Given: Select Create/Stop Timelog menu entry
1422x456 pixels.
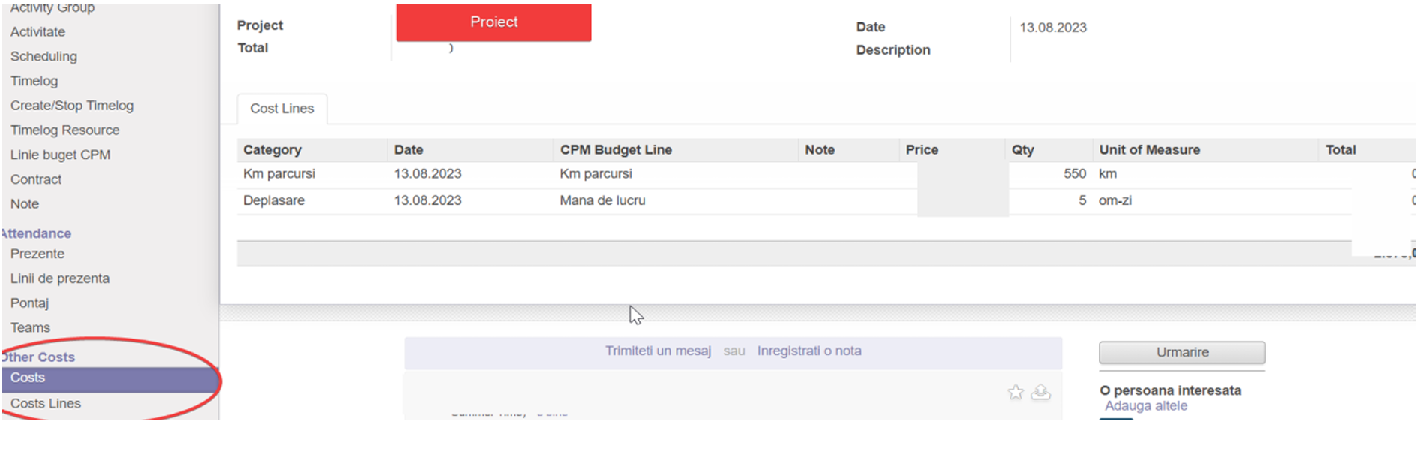Looking at the screenshot, I should pyautogui.click(x=72, y=106).
